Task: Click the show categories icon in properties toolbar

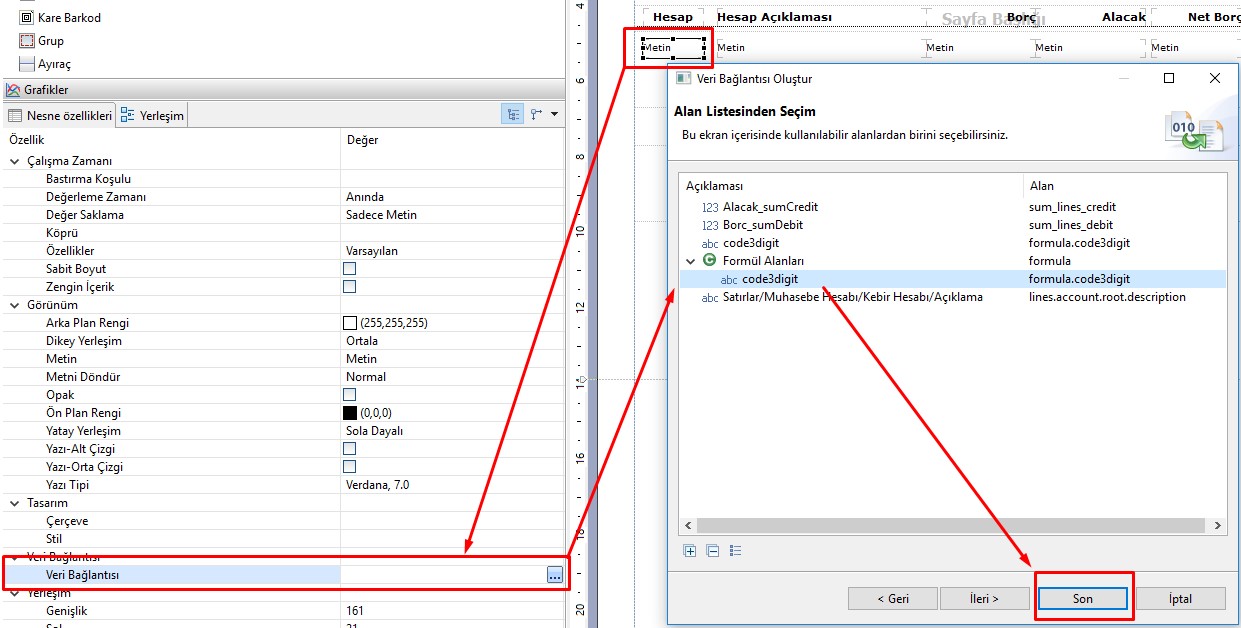Action: (x=513, y=115)
